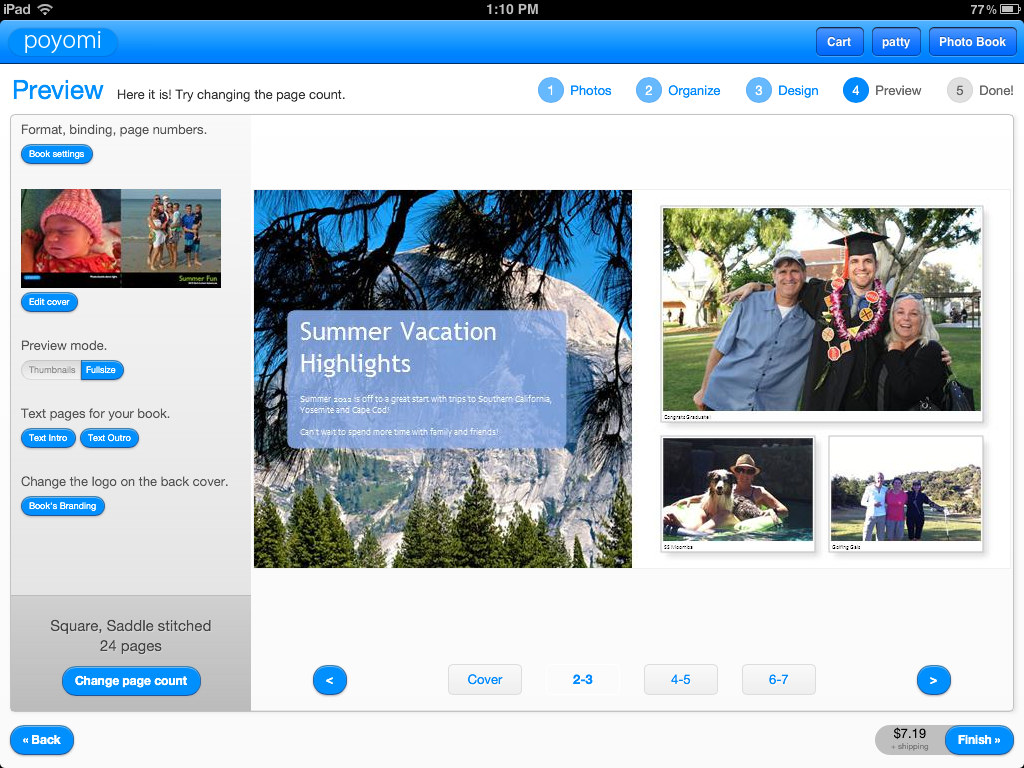This screenshot has width=1024, height=768.
Task: Open the Photo Book menu
Action: tap(972, 42)
